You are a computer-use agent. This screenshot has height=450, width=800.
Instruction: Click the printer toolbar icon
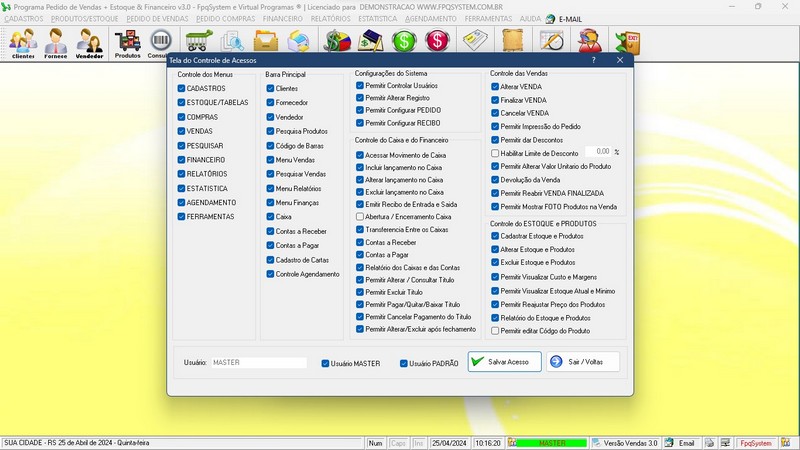(x=298, y=41)
